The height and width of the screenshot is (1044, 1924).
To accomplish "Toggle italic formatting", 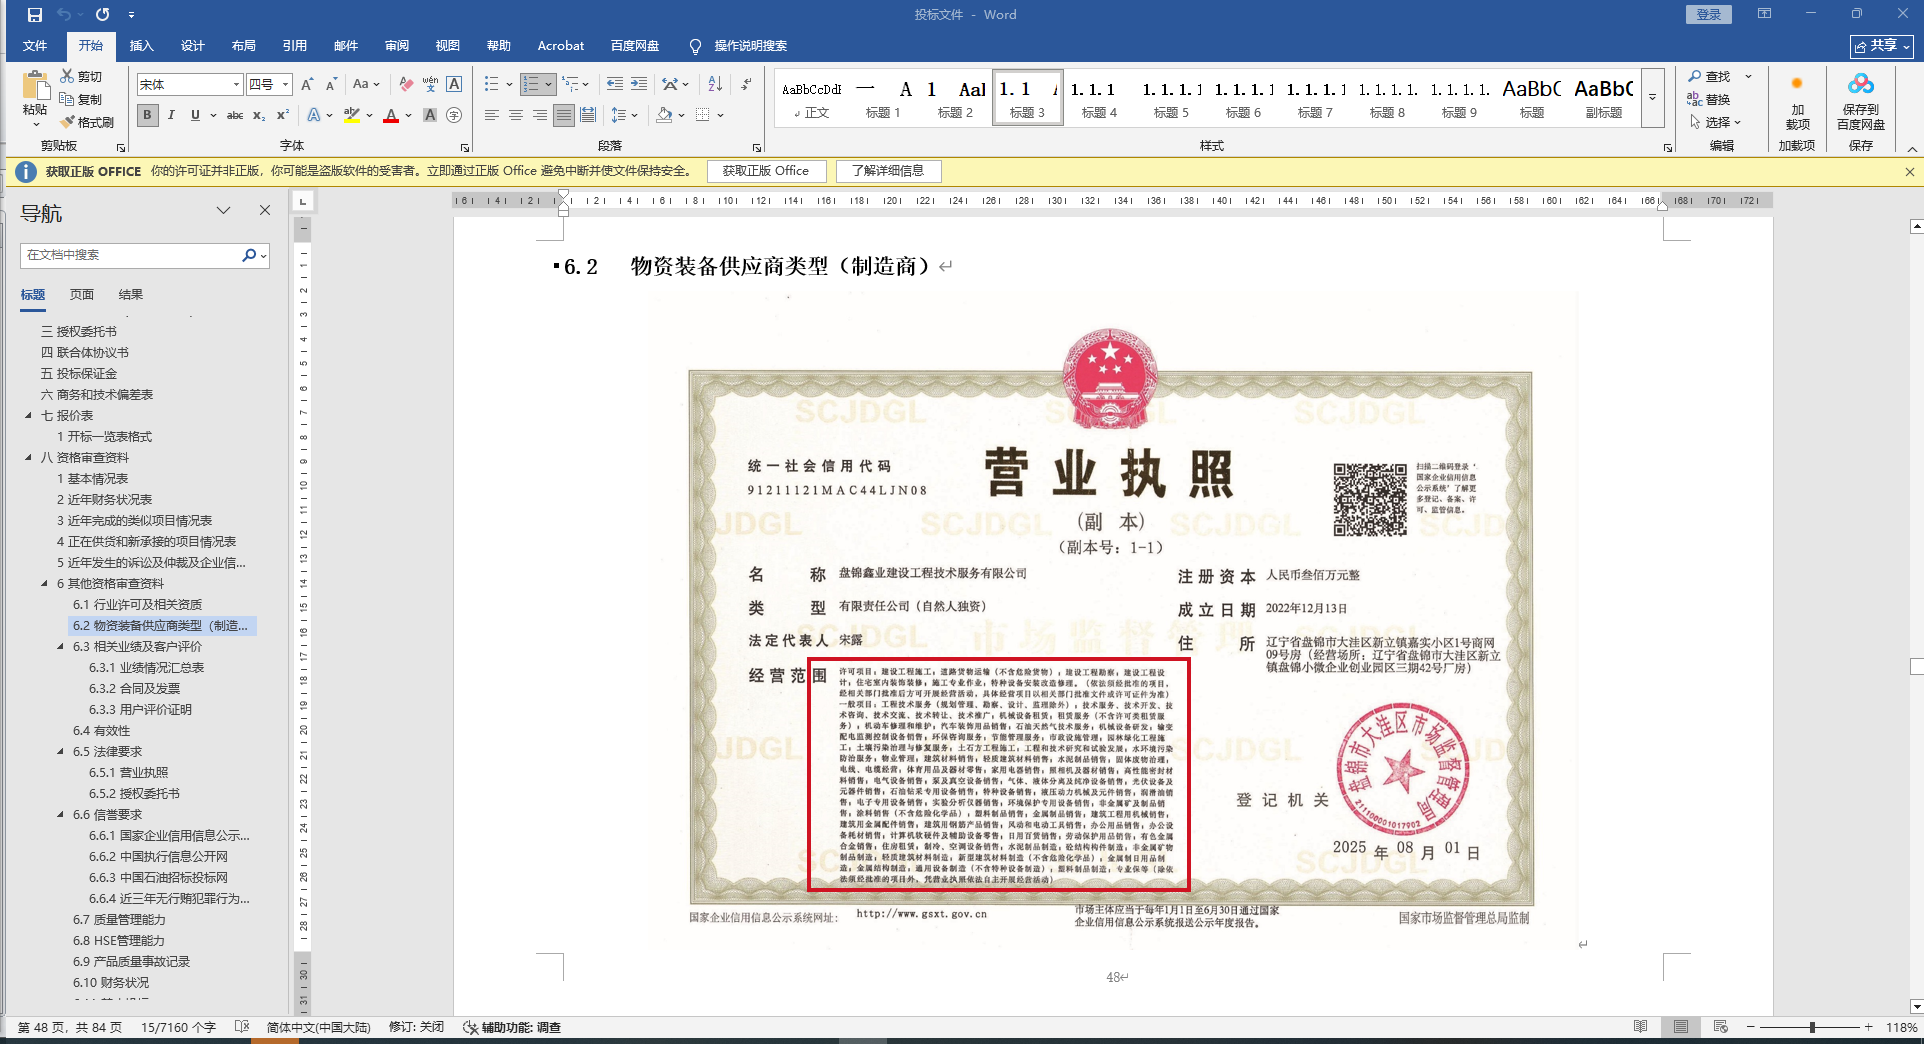I will pyautogui.click(x=171, y=115).
